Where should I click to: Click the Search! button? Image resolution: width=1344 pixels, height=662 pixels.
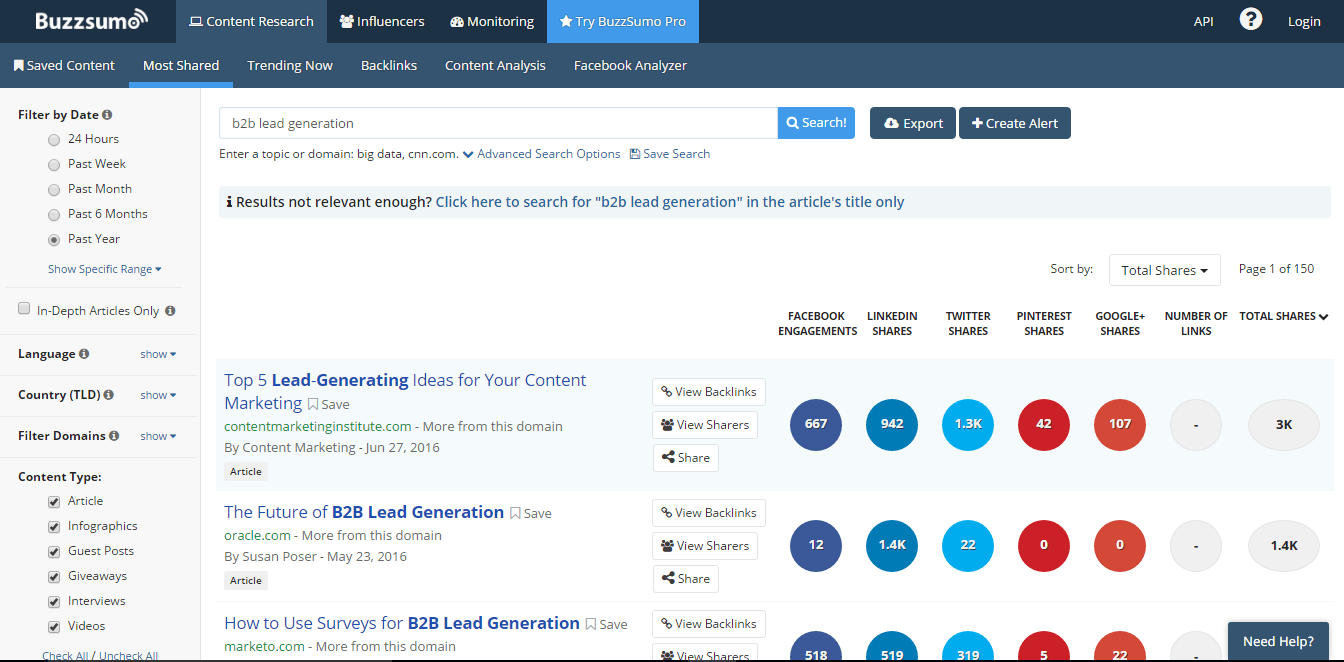pyautogui.click(x=816, y=123)
